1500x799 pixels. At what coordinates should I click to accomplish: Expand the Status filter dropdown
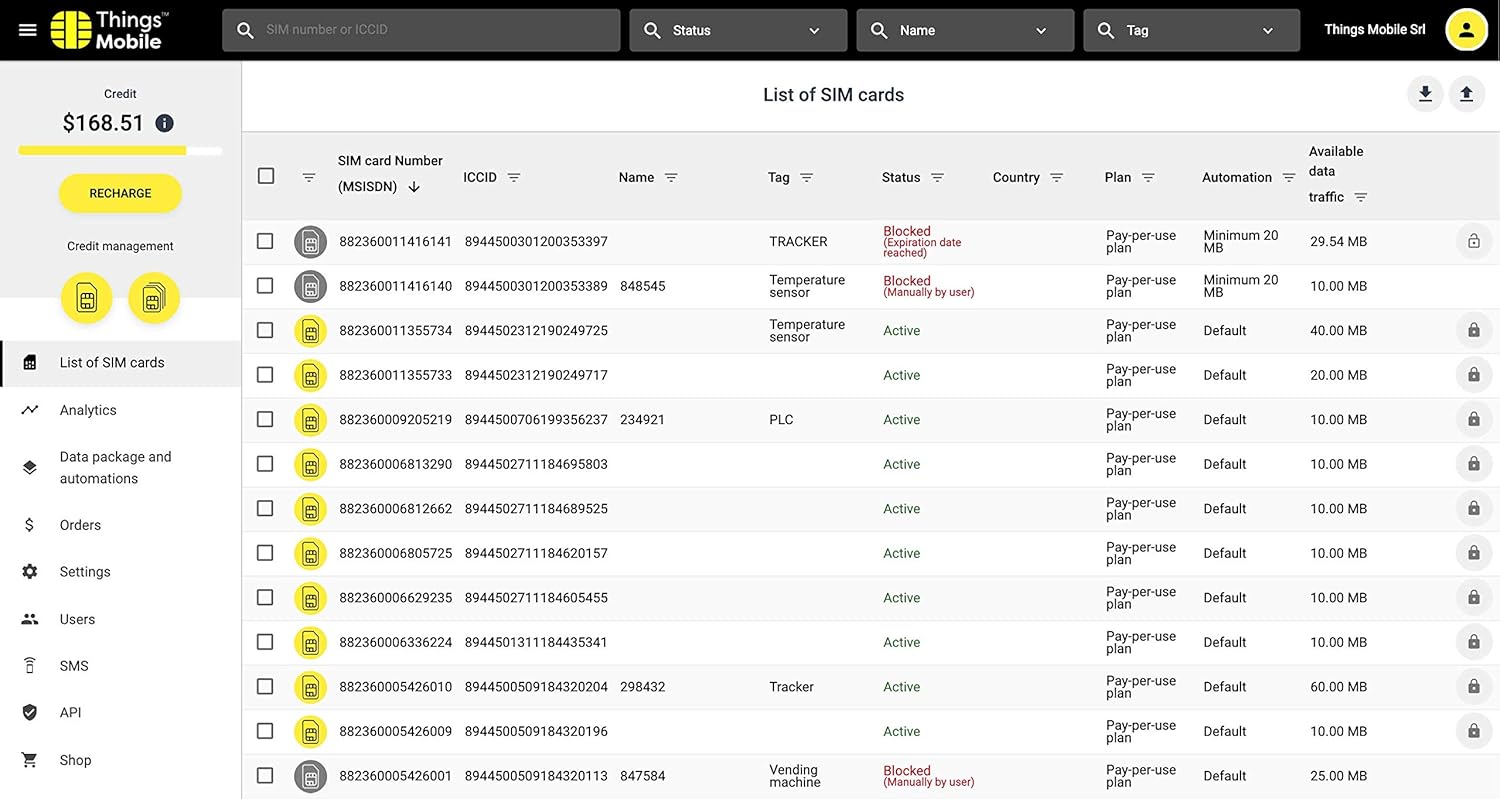tap(738, 30)
